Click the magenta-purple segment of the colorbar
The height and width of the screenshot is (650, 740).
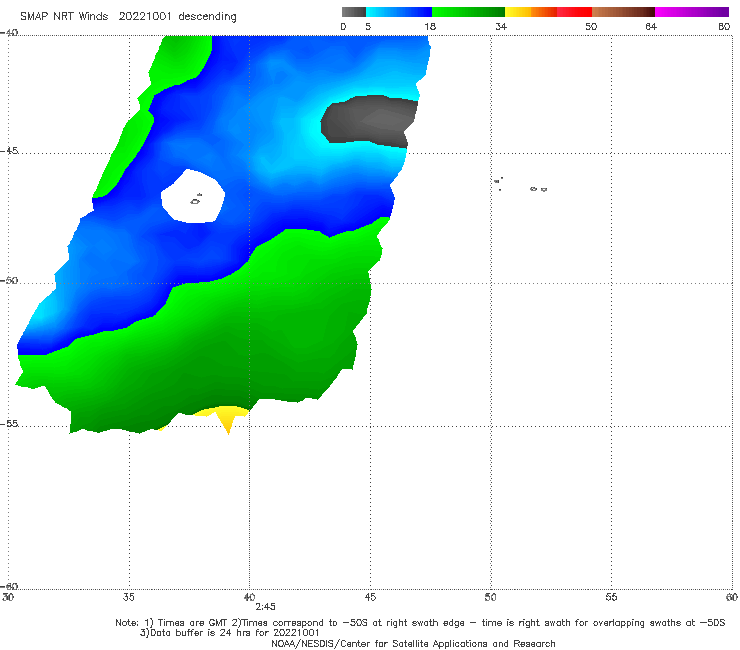pos(692,12)
